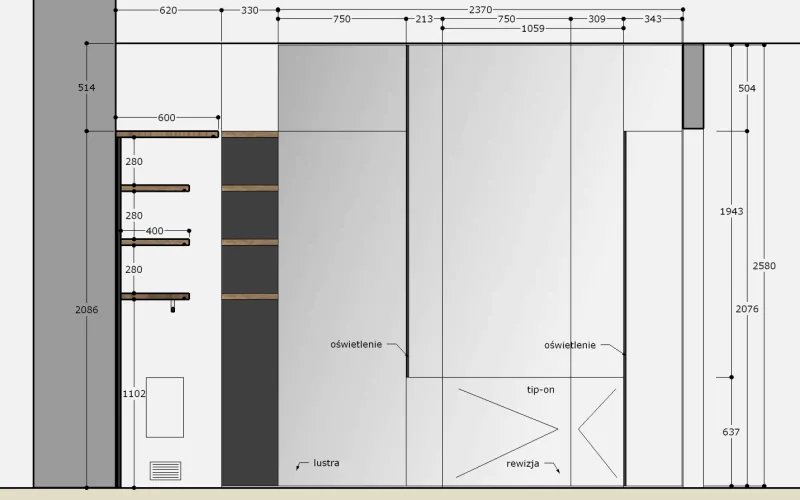This screenshot has width=800, height=500.
Task: Select the 514 height dimension
Action: point(87,88)
